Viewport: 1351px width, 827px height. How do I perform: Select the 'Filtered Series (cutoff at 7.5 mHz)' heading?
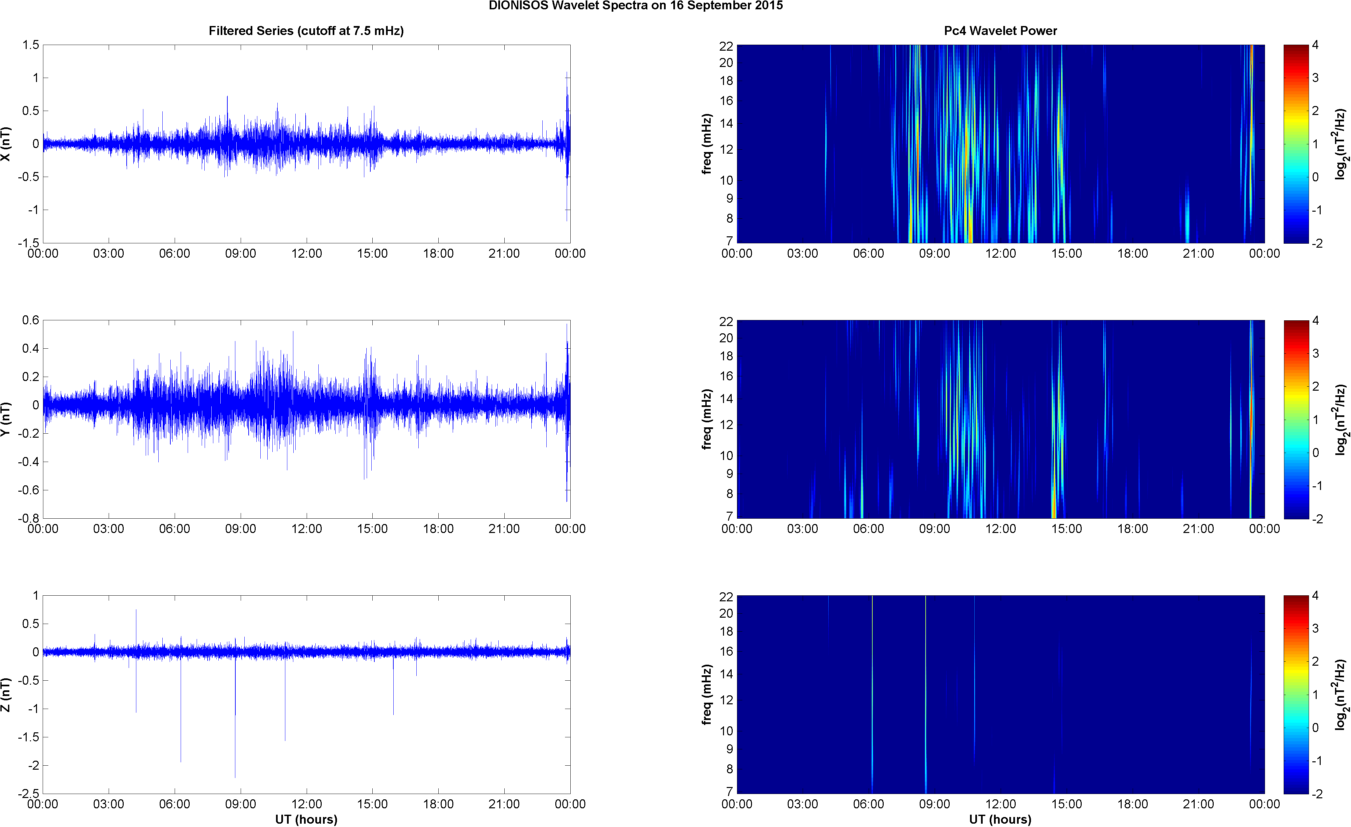click(x=306, y=31)
